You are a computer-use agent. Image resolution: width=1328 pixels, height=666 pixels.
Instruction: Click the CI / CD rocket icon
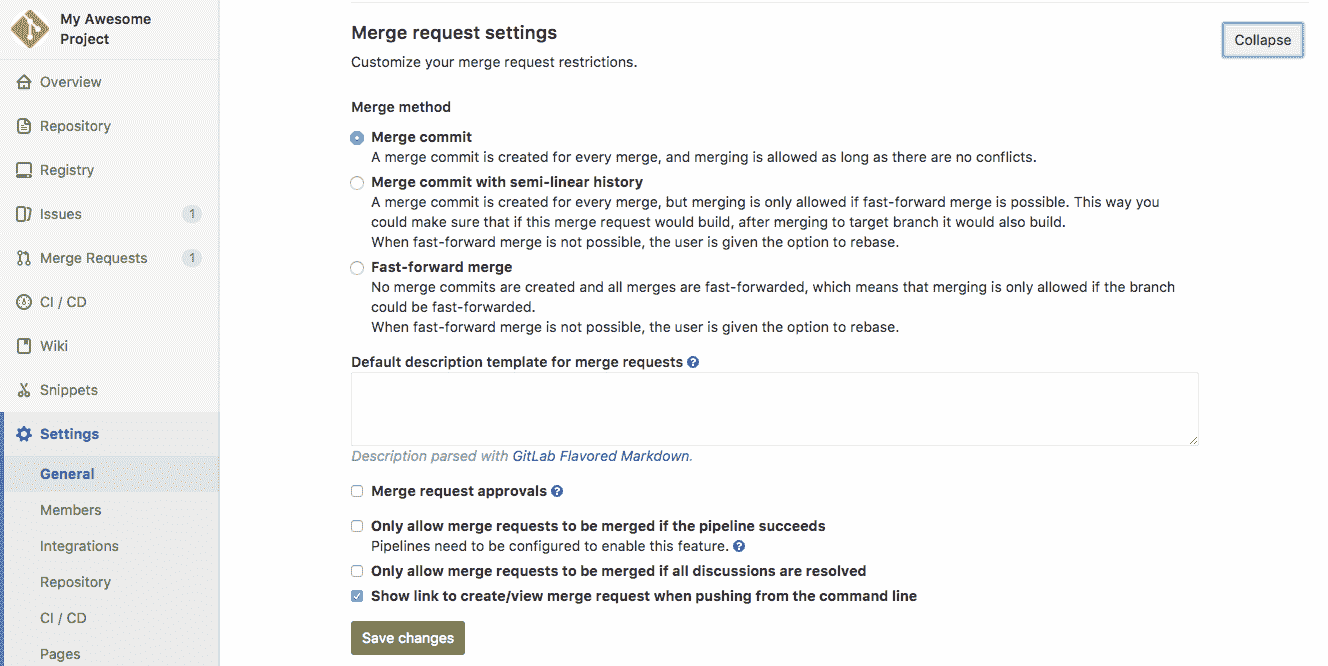22,302
